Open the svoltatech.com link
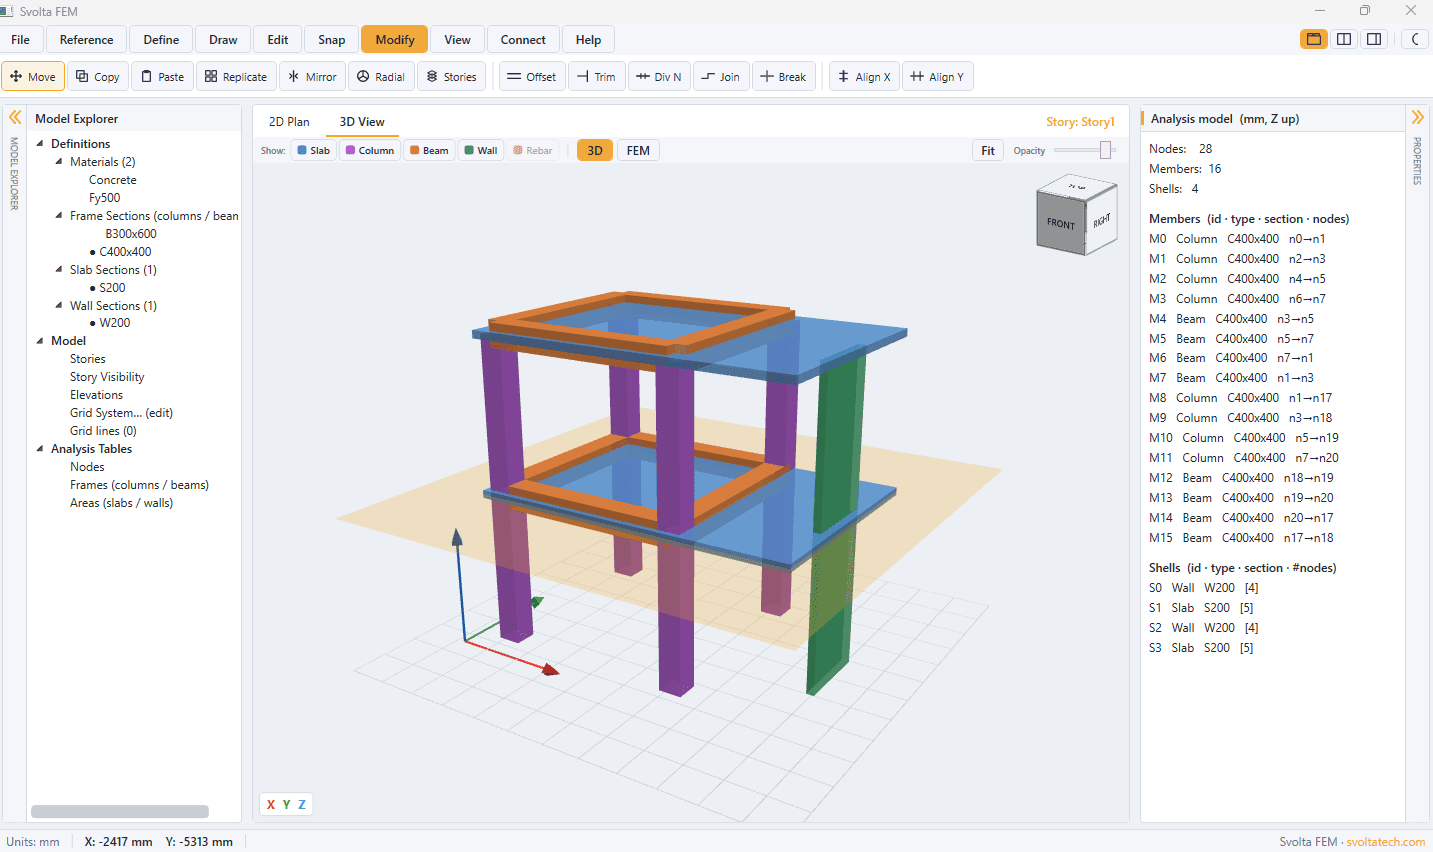1433x852 pixels. click(x=1385, y=842)
